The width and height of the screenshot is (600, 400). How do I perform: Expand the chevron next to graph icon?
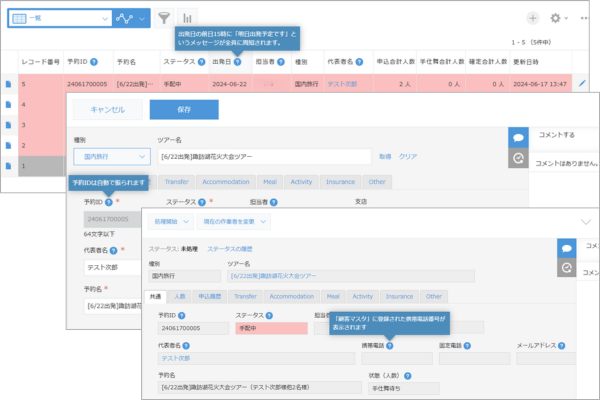point(142,18)
